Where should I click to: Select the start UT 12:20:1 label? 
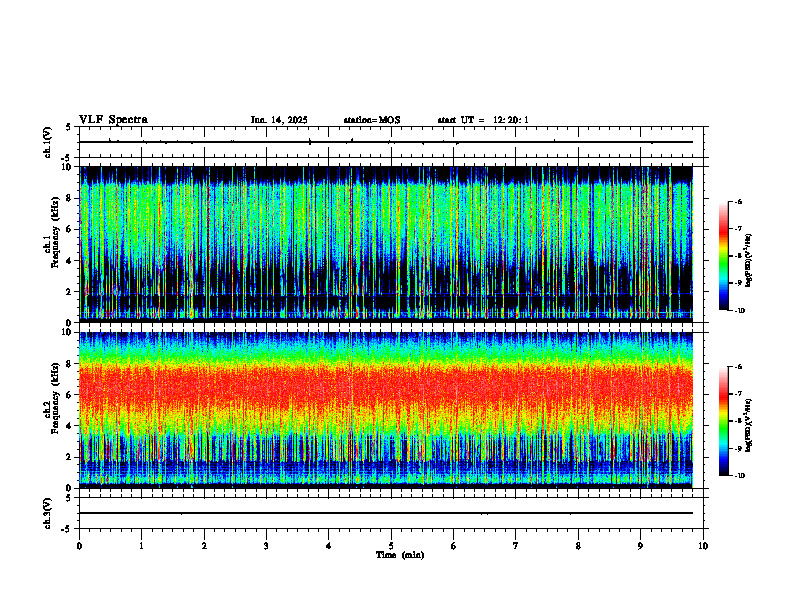[x=483, y=120]
